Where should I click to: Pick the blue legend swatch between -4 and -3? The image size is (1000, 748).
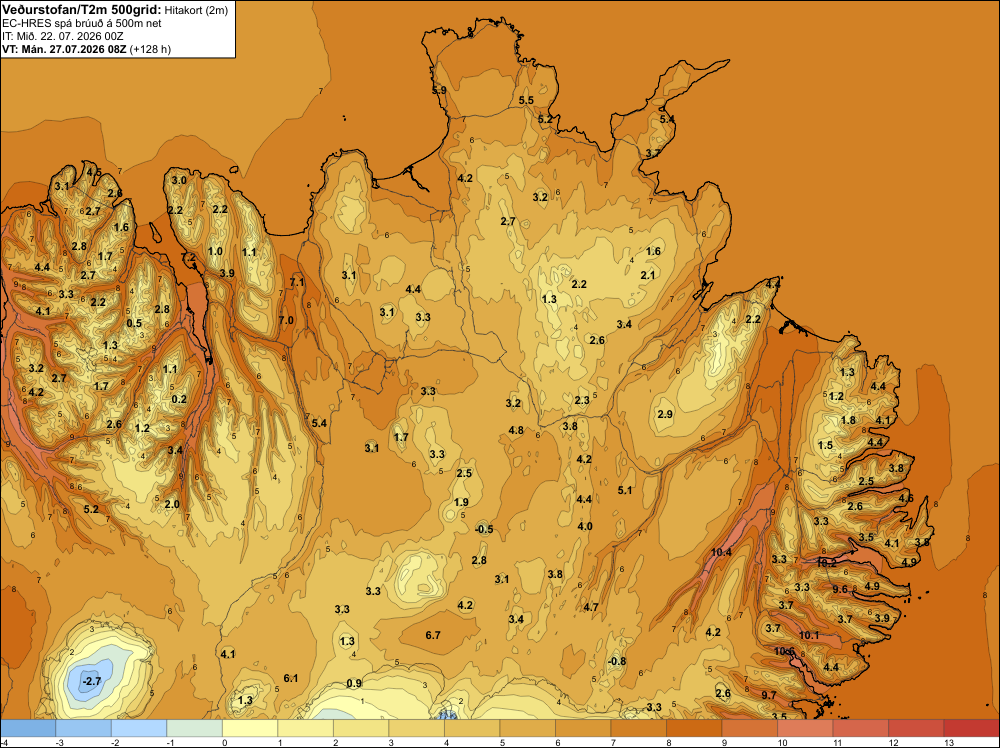tap(28, 728)
